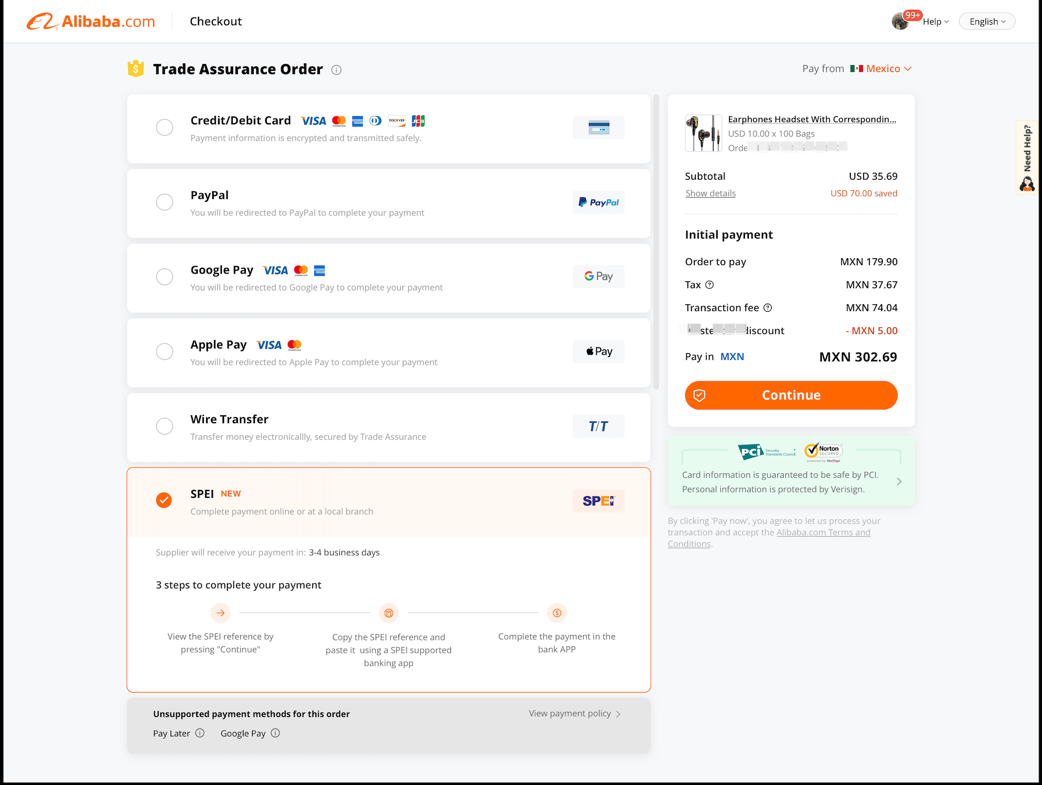Click the earphones product thumbnail

pos(703,133)
